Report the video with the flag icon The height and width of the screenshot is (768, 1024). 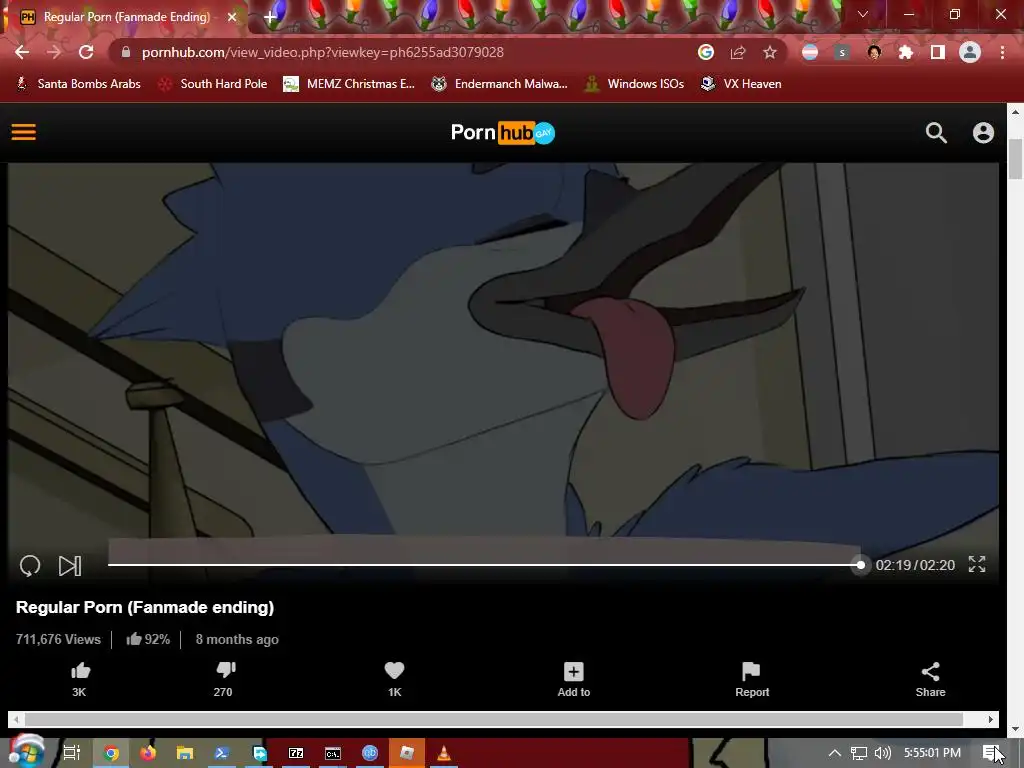[752, 679]
